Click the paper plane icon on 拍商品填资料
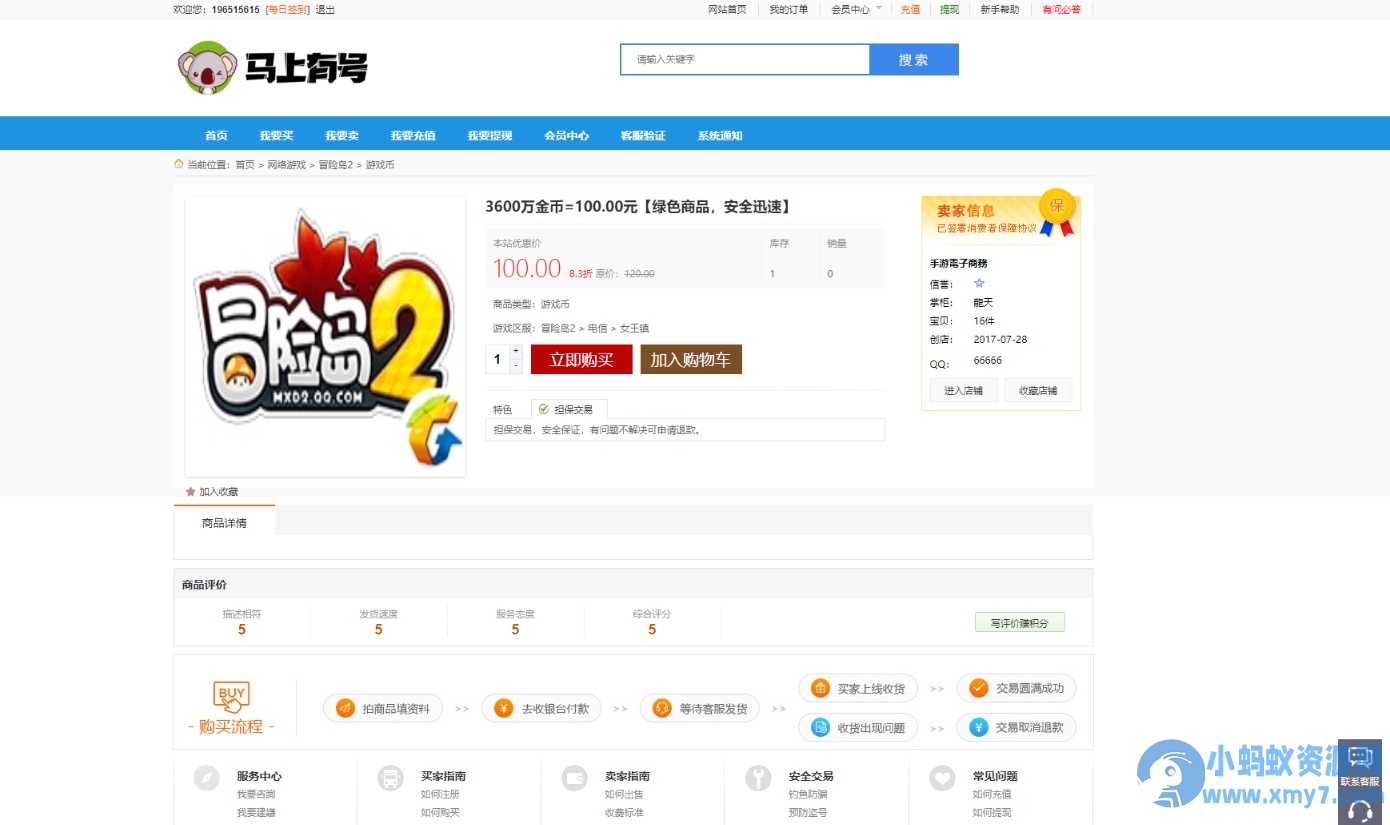Image resolution: width=1390 pixels, height=825 pixels. [x=345, y=708]
